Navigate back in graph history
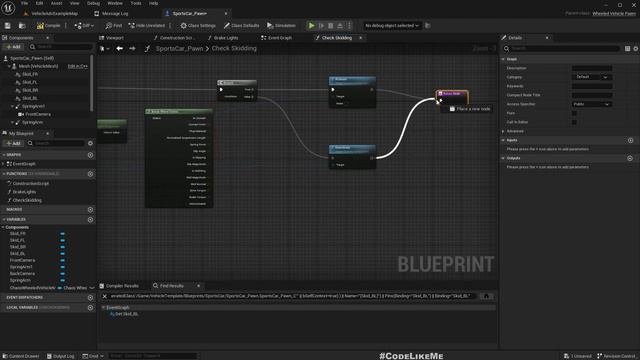 (120, 49)
